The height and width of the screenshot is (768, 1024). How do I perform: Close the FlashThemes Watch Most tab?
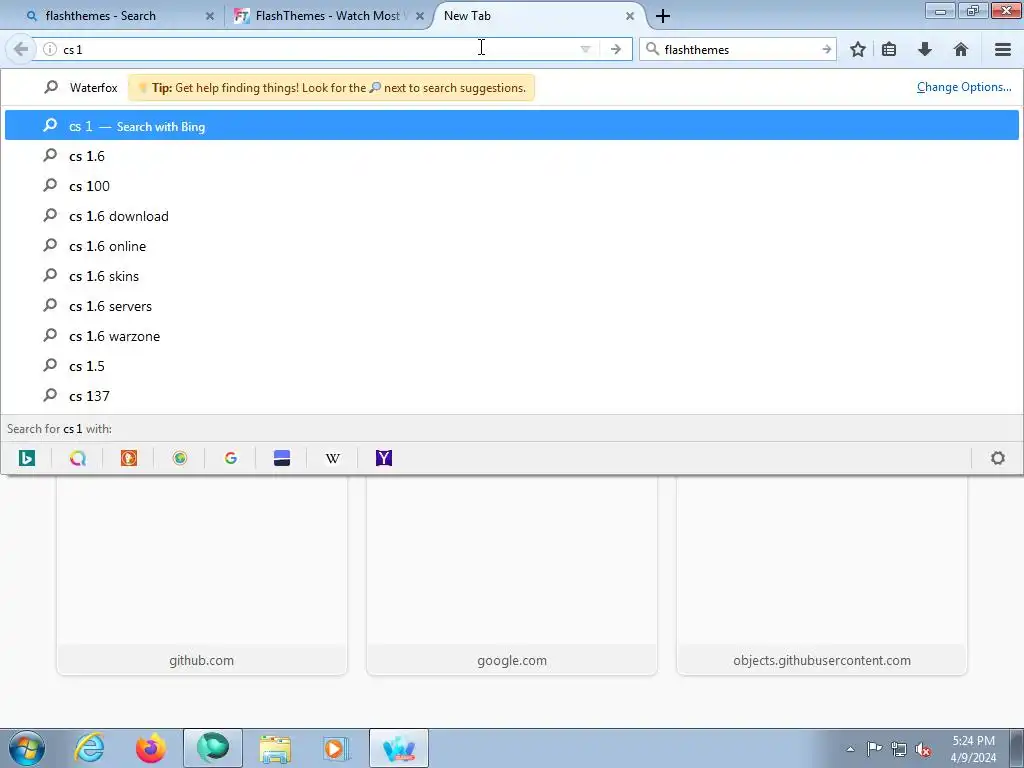(x=420, y=16)
